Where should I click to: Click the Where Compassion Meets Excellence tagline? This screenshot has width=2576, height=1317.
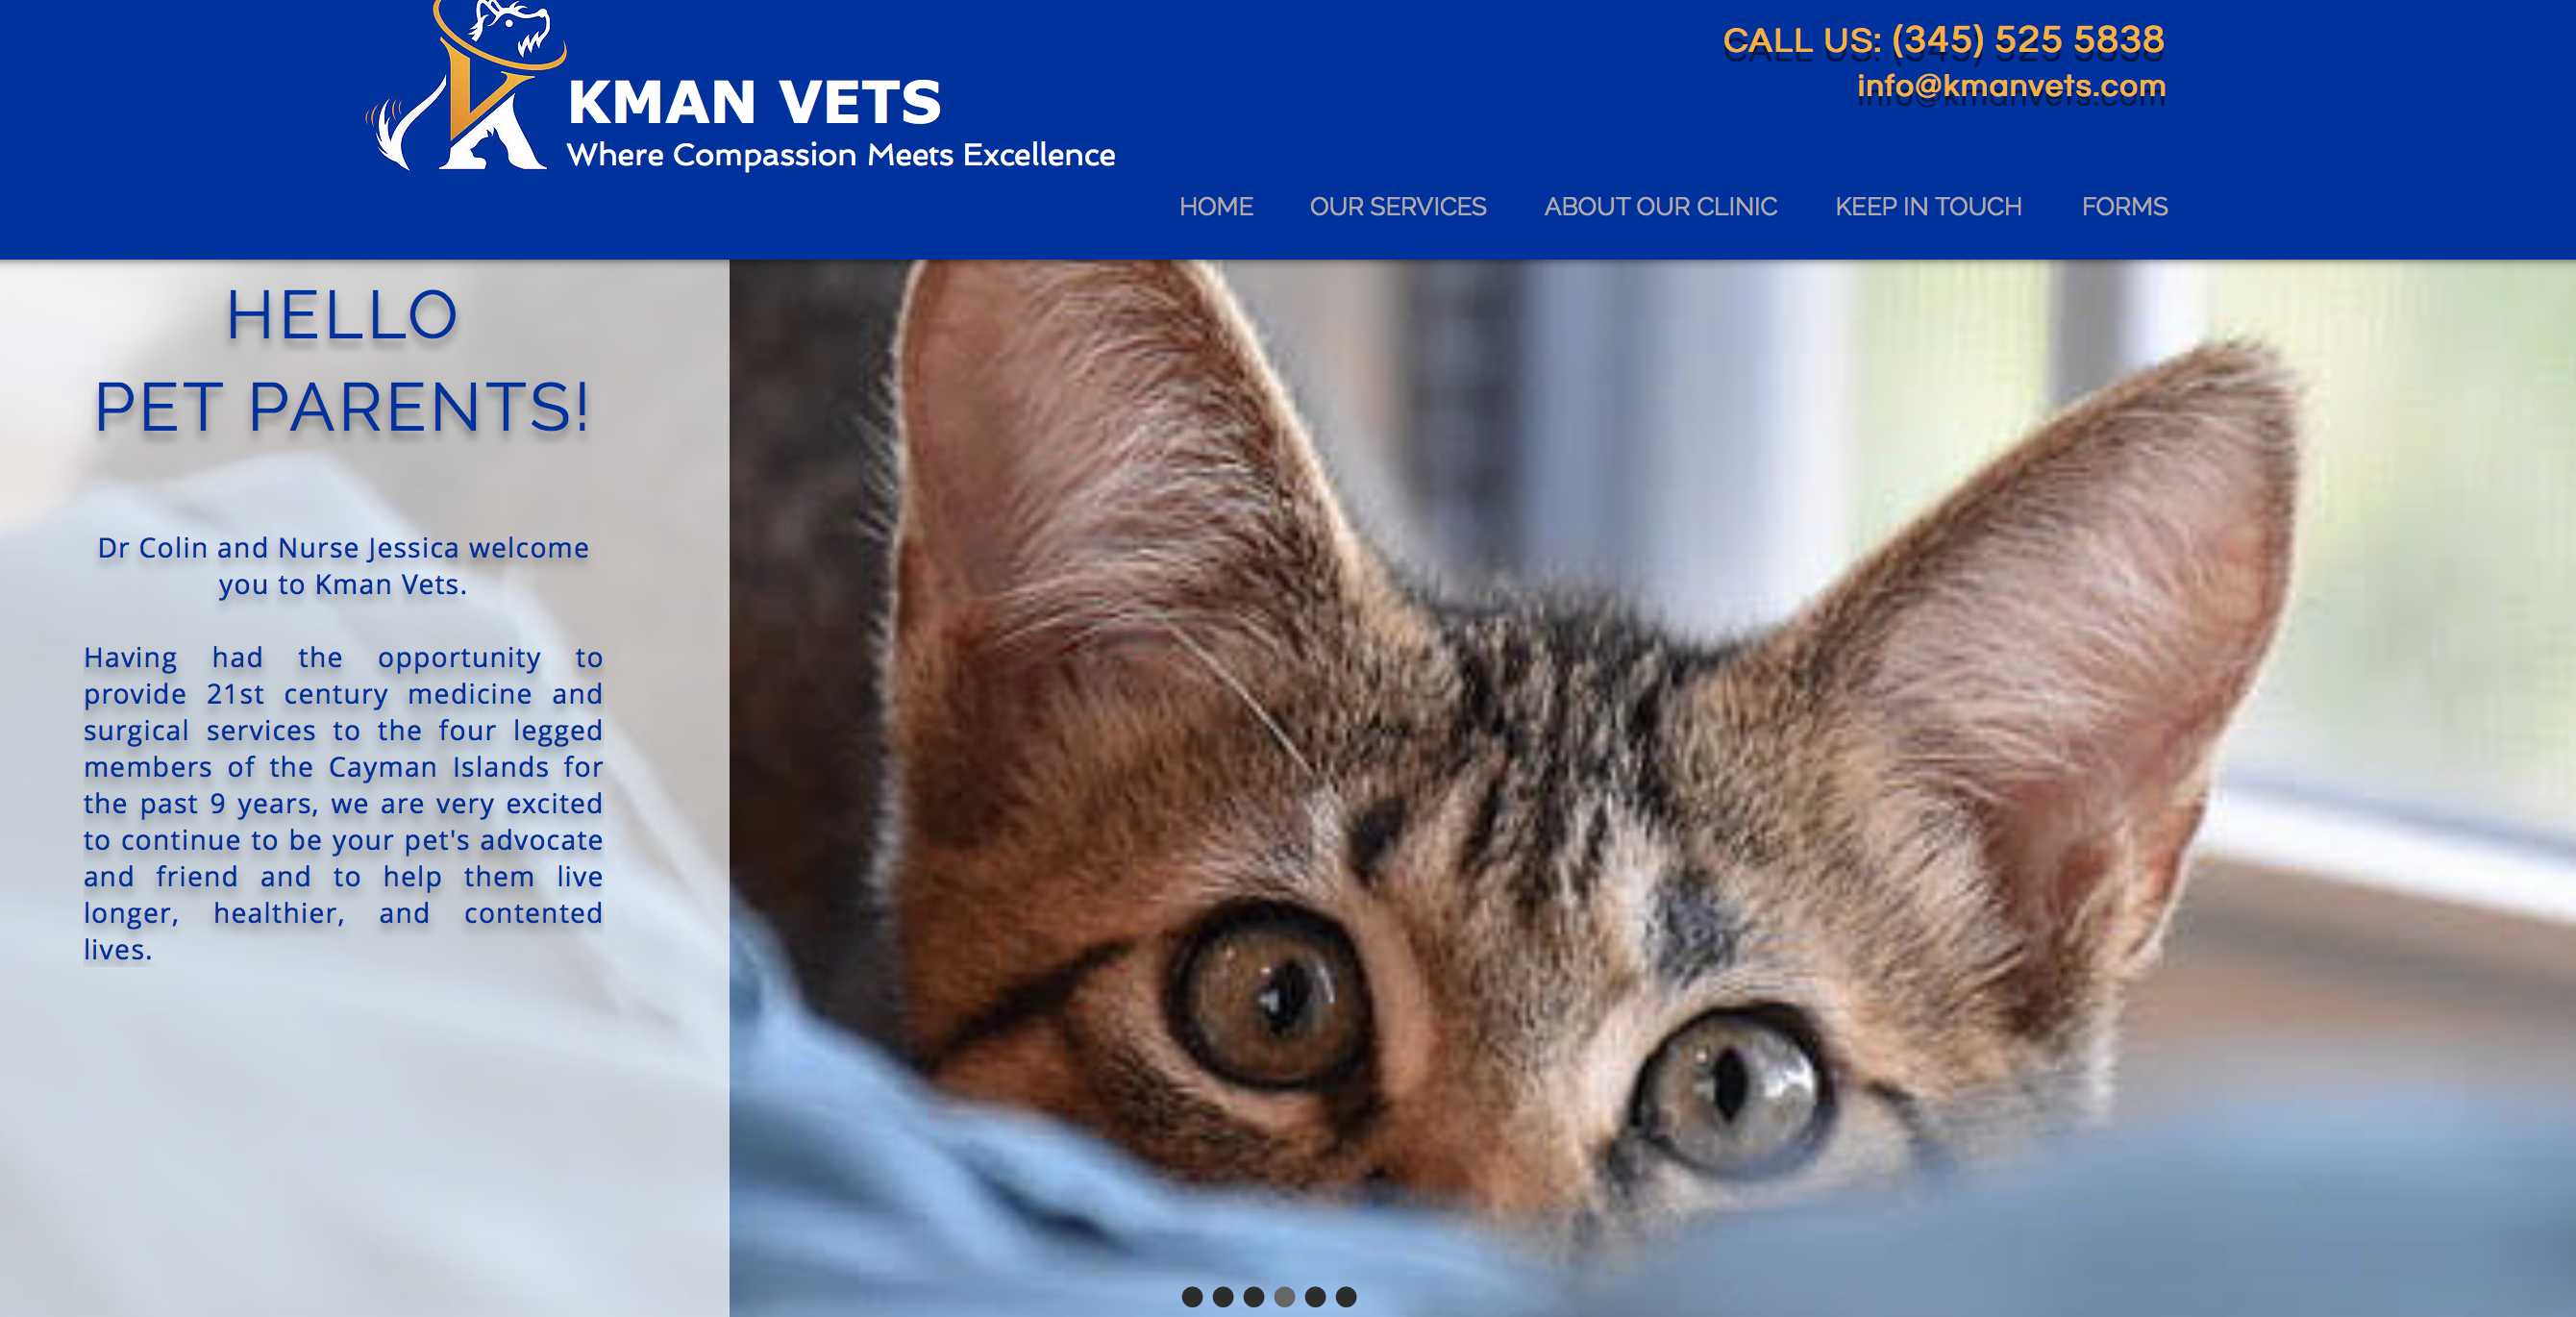point(840,155)
